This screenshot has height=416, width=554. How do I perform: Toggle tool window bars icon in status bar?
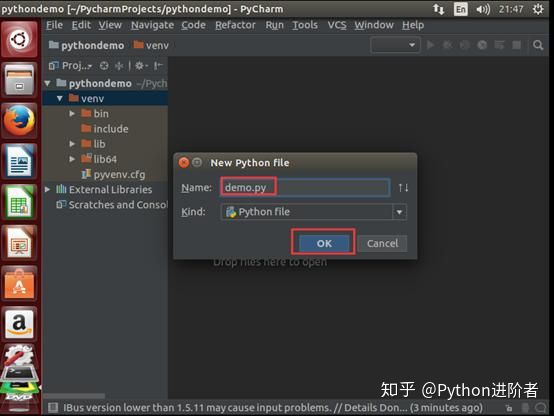[53, 408]
